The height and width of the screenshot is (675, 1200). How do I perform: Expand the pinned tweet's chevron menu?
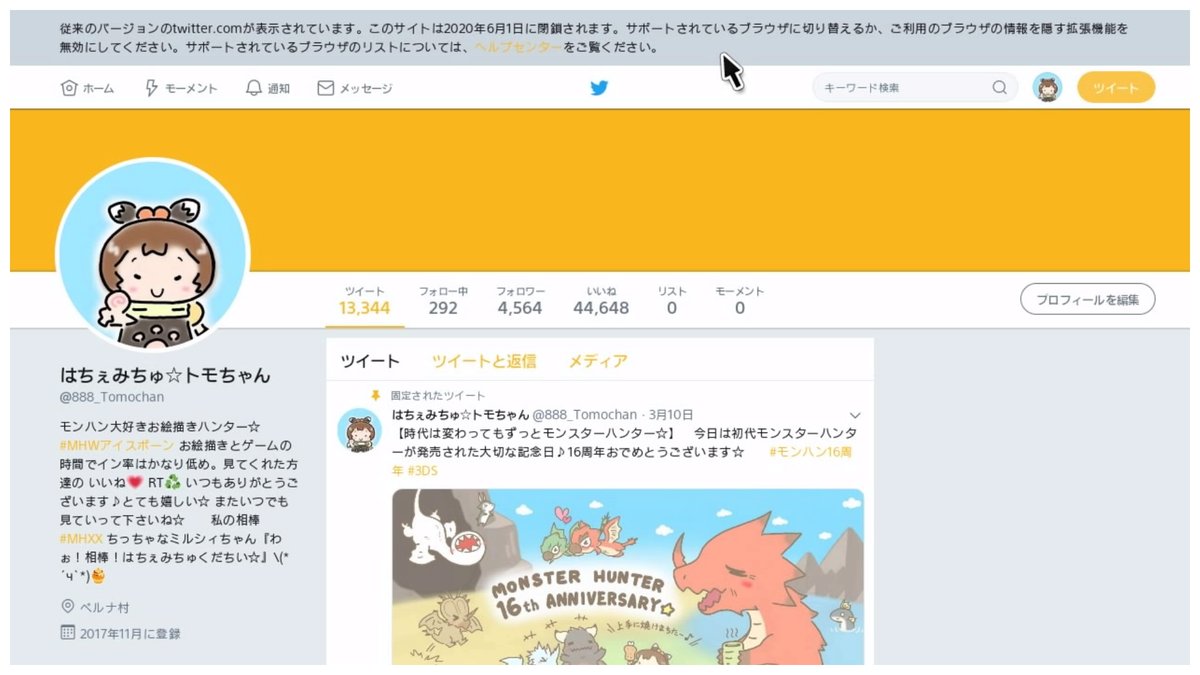click(x=855, y=415)
